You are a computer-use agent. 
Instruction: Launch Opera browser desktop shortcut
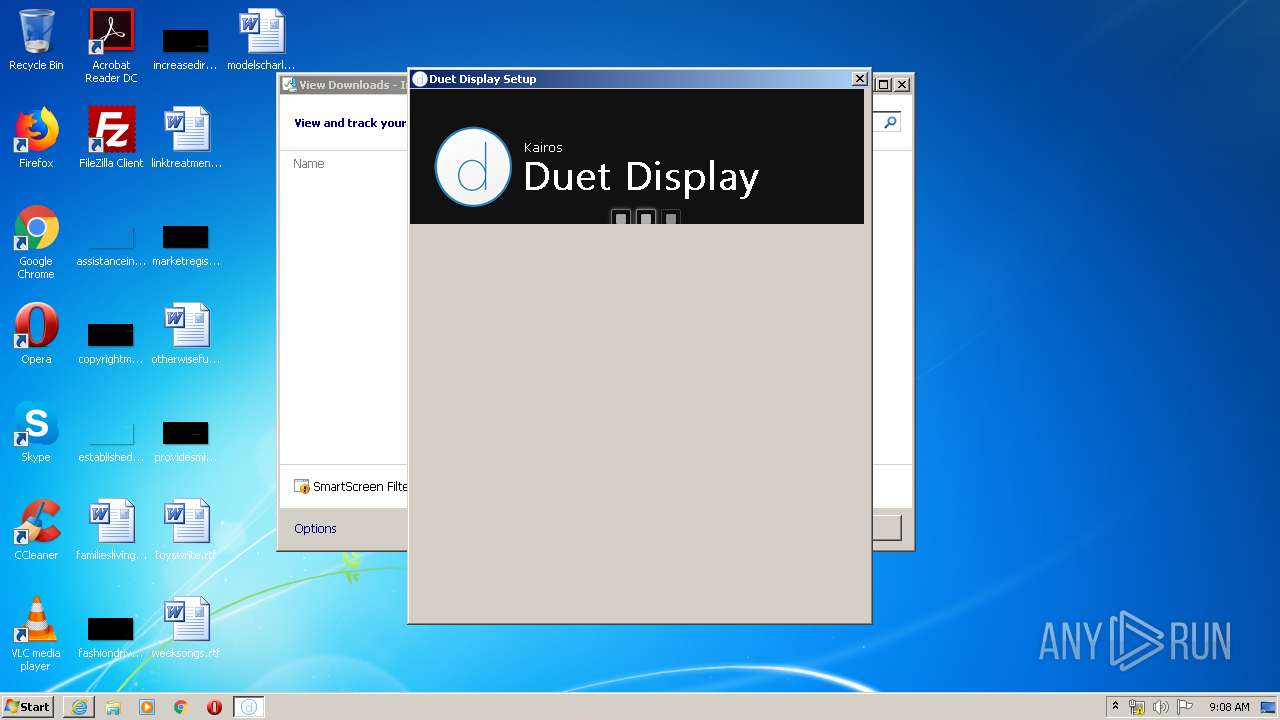36,334
